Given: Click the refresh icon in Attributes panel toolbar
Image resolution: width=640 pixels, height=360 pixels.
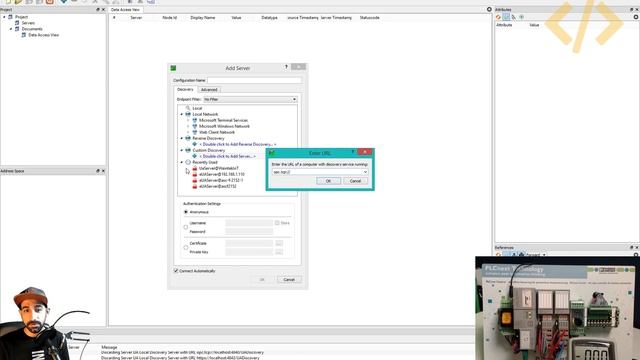Looking at the screenshot, I should coord(498,17).
